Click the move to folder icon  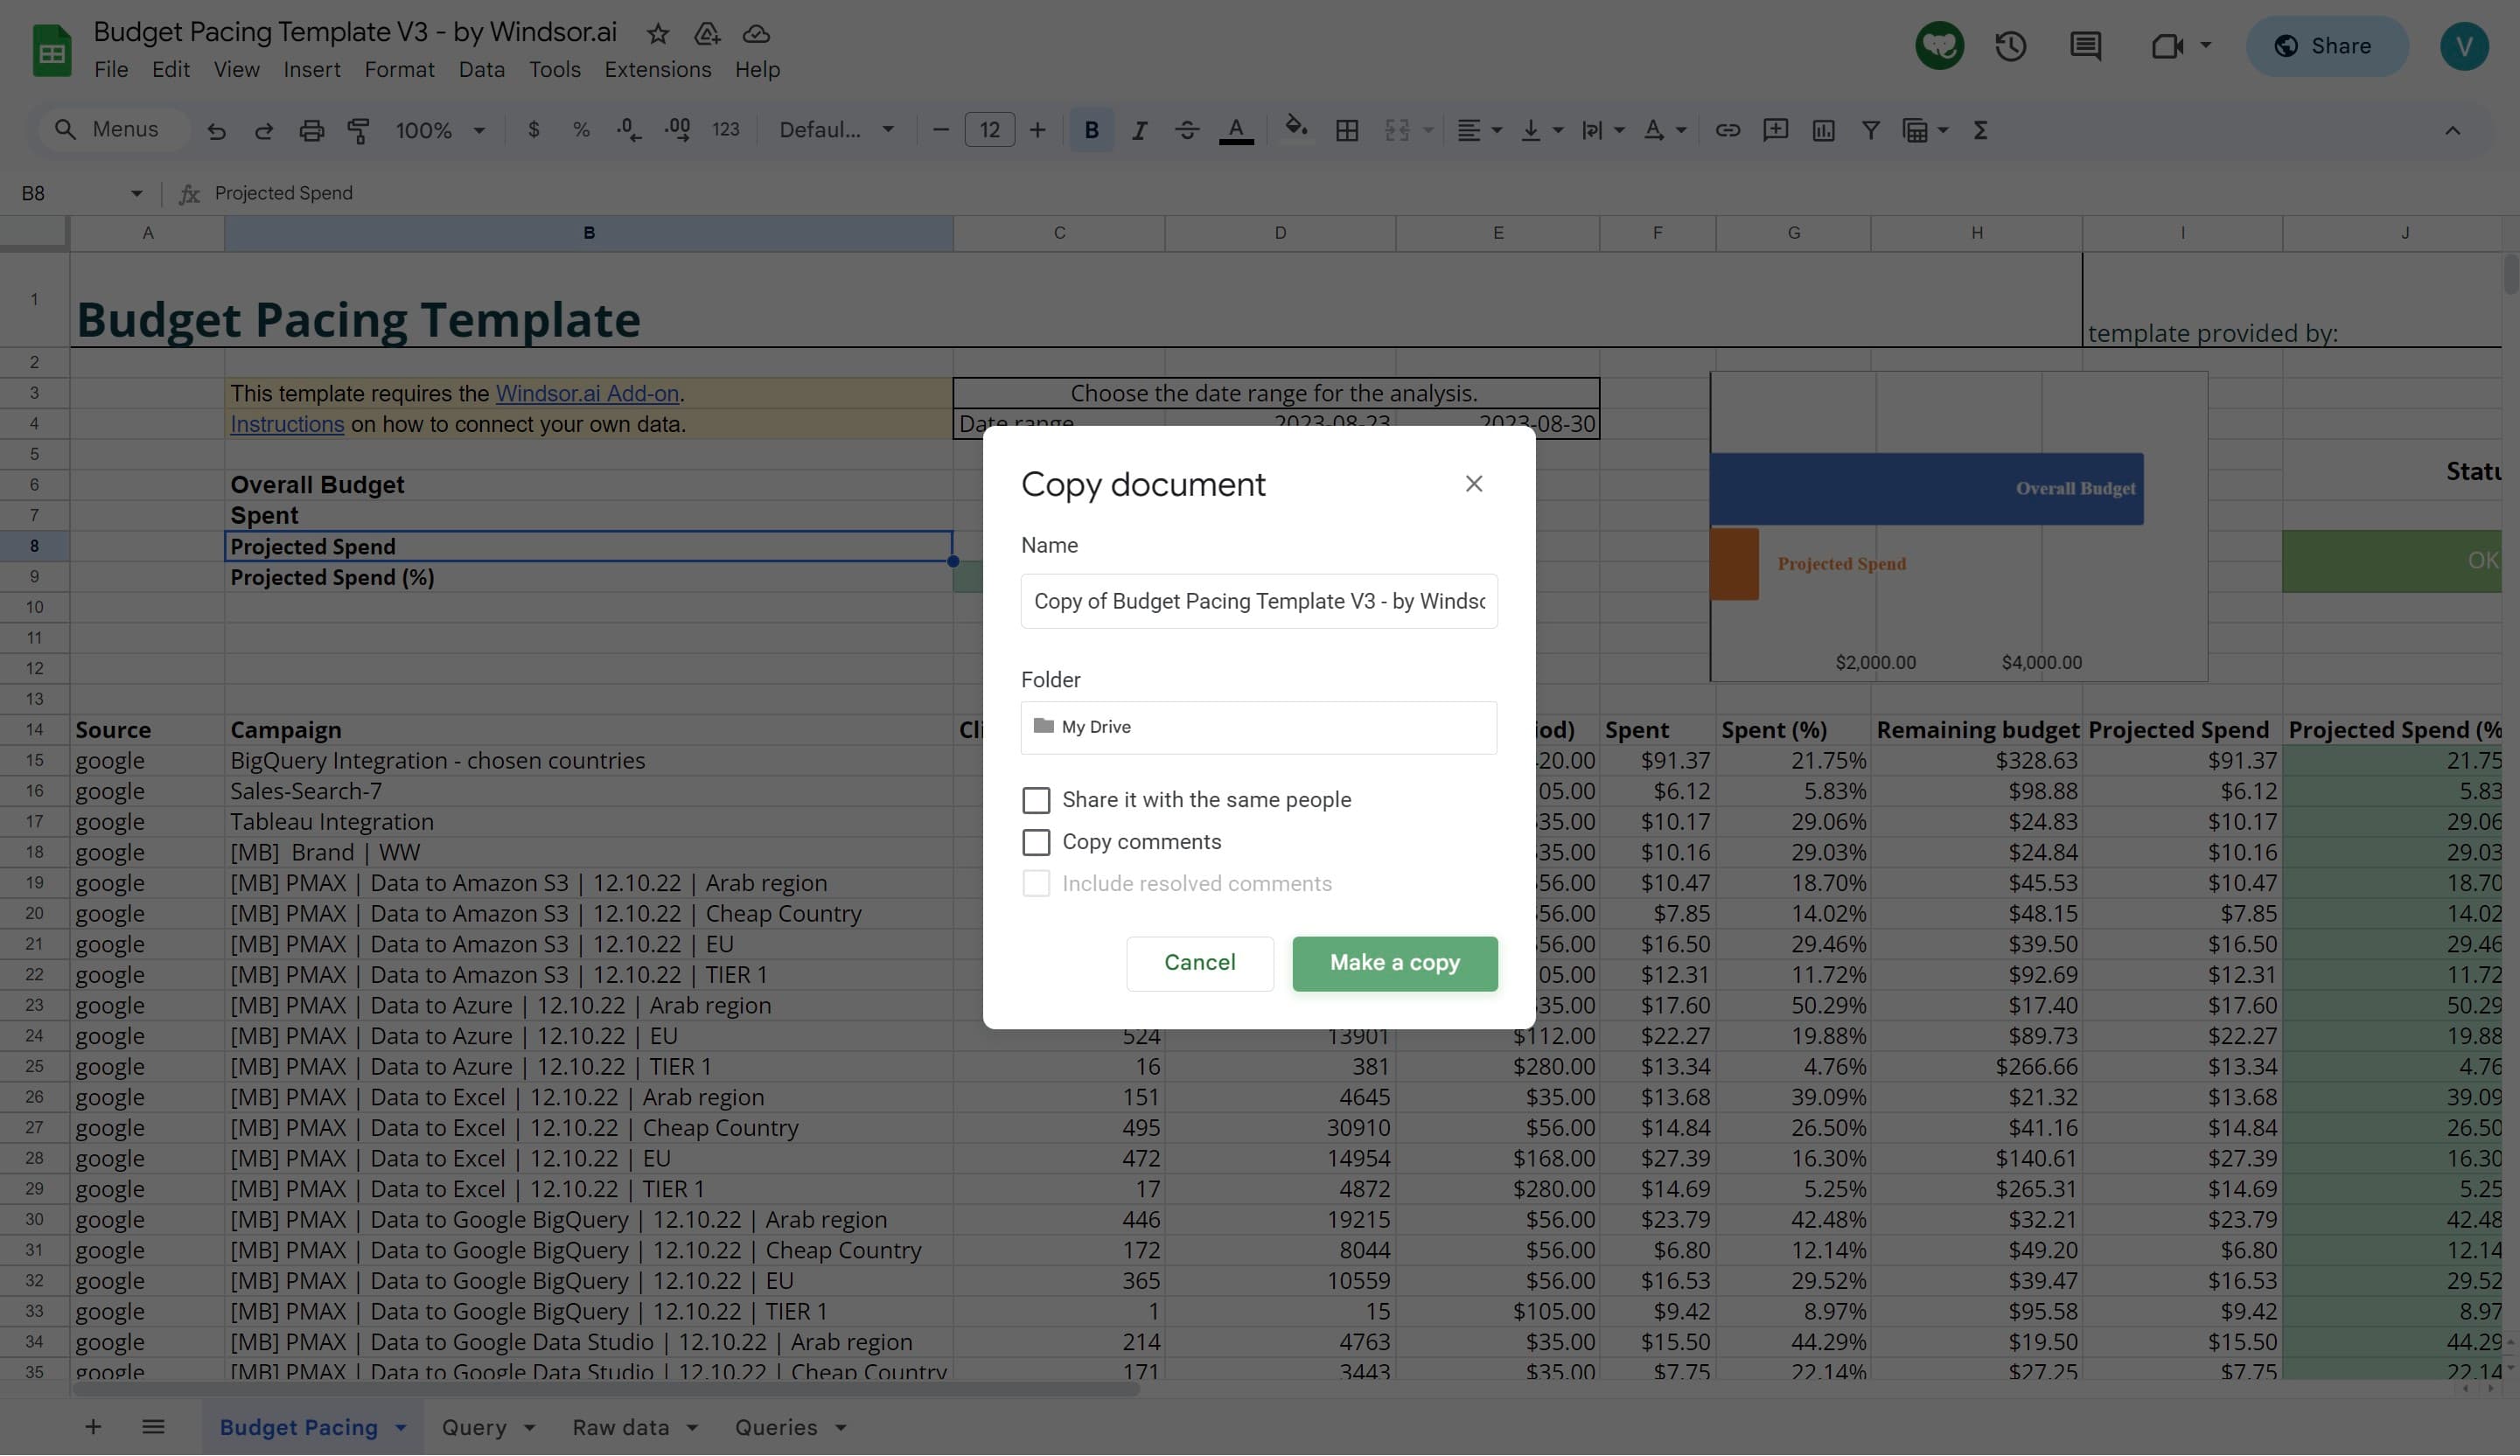707,34
